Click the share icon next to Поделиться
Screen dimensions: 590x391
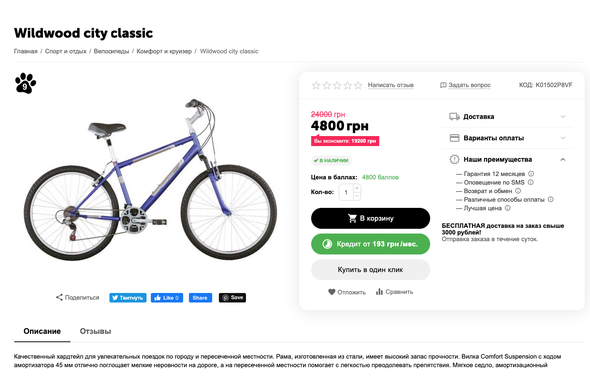tap(59, 297)
